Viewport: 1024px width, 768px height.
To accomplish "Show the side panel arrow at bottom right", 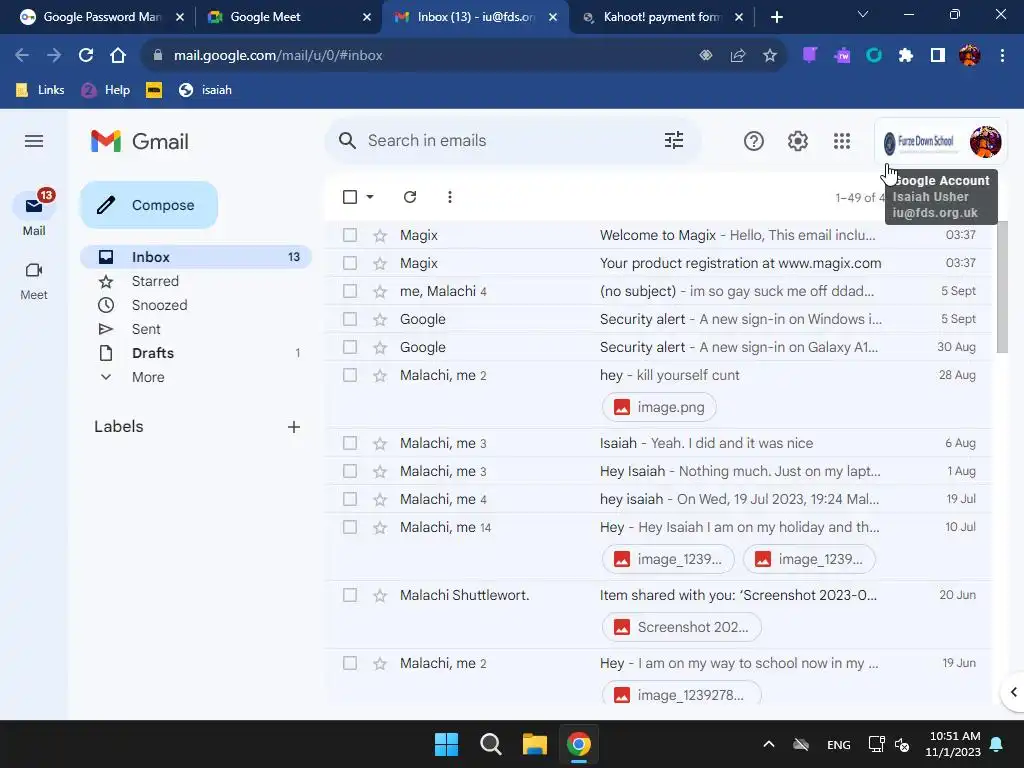I will coord(1014,692).
